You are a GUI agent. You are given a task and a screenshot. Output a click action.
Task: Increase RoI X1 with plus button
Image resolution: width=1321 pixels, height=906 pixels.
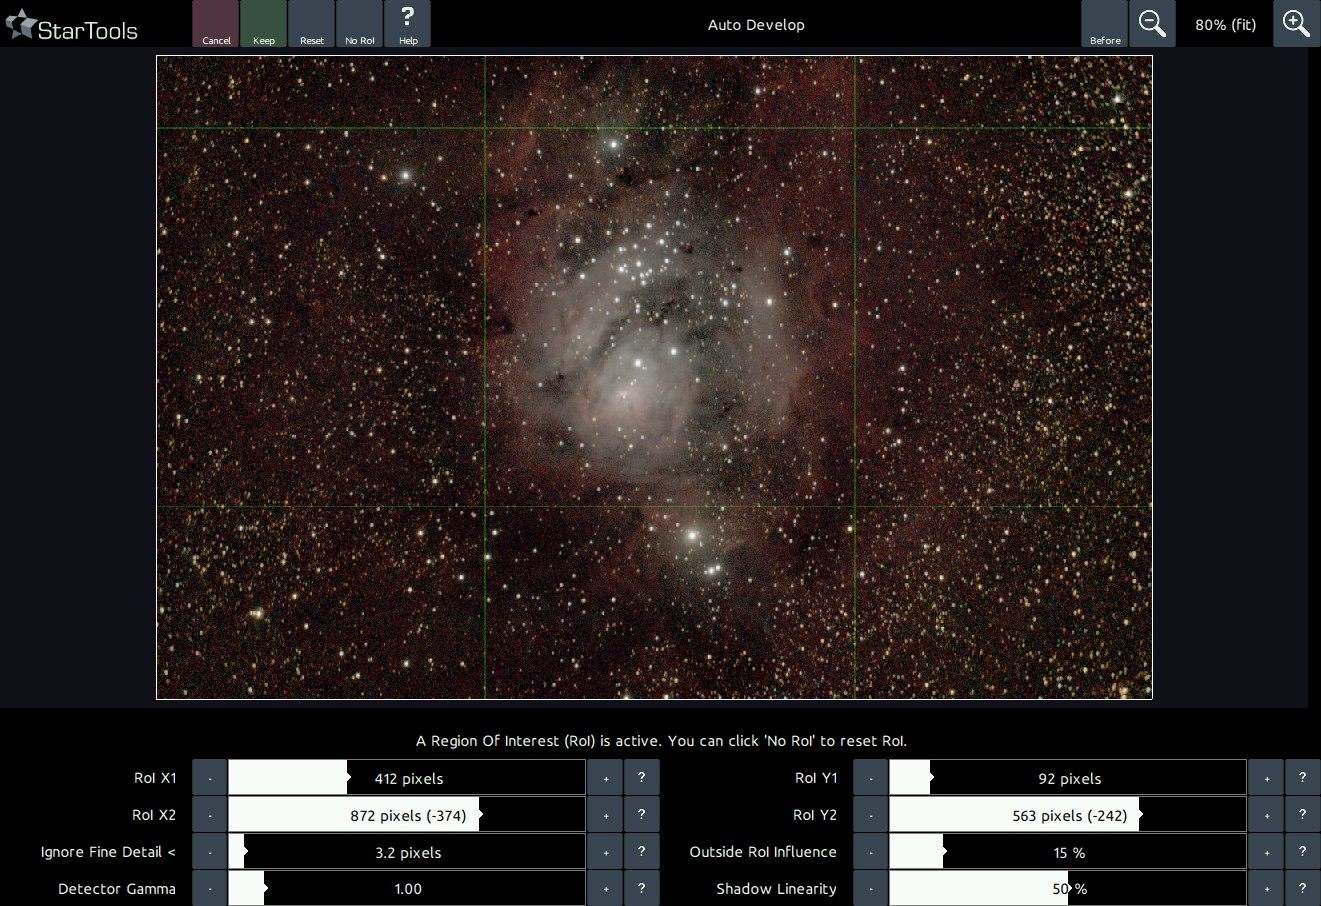[x=605, y=778]
